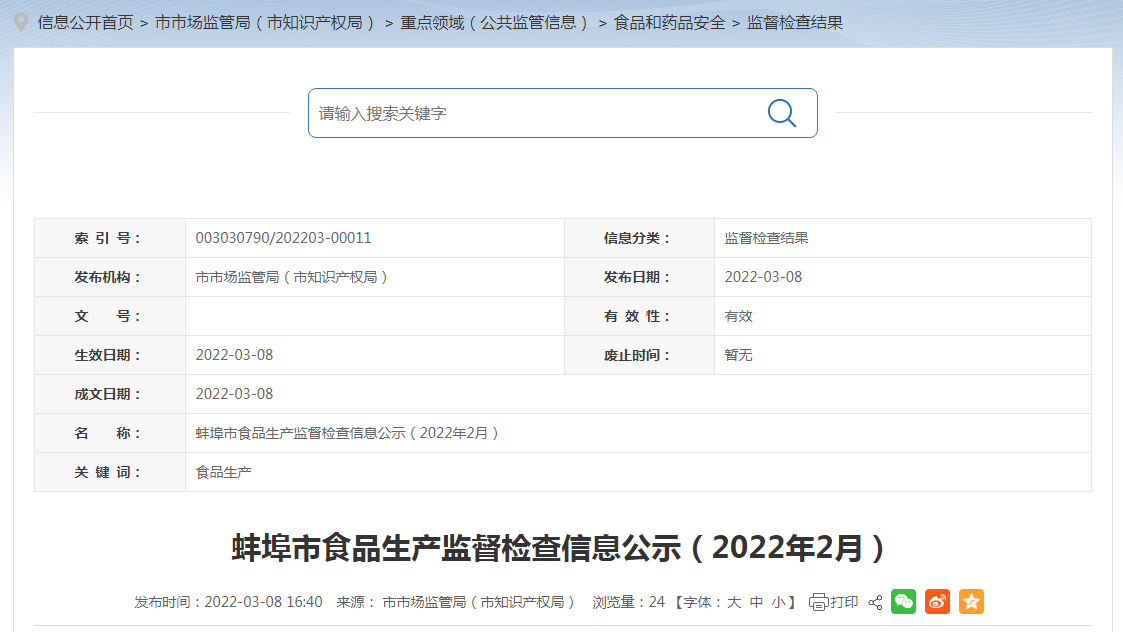Click the 有效 validity value
Image resolution: width=1123 pixels, height=632 pixels.
[x=738, y=316]
